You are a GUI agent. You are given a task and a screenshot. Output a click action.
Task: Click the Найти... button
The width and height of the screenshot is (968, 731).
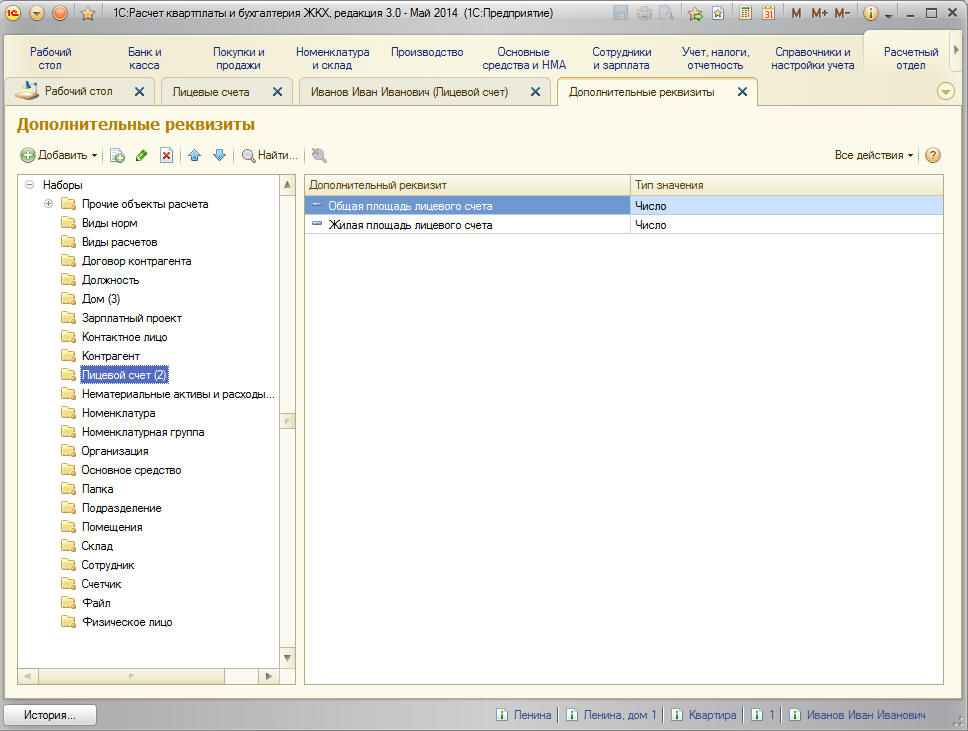click(x=270, y=156)
